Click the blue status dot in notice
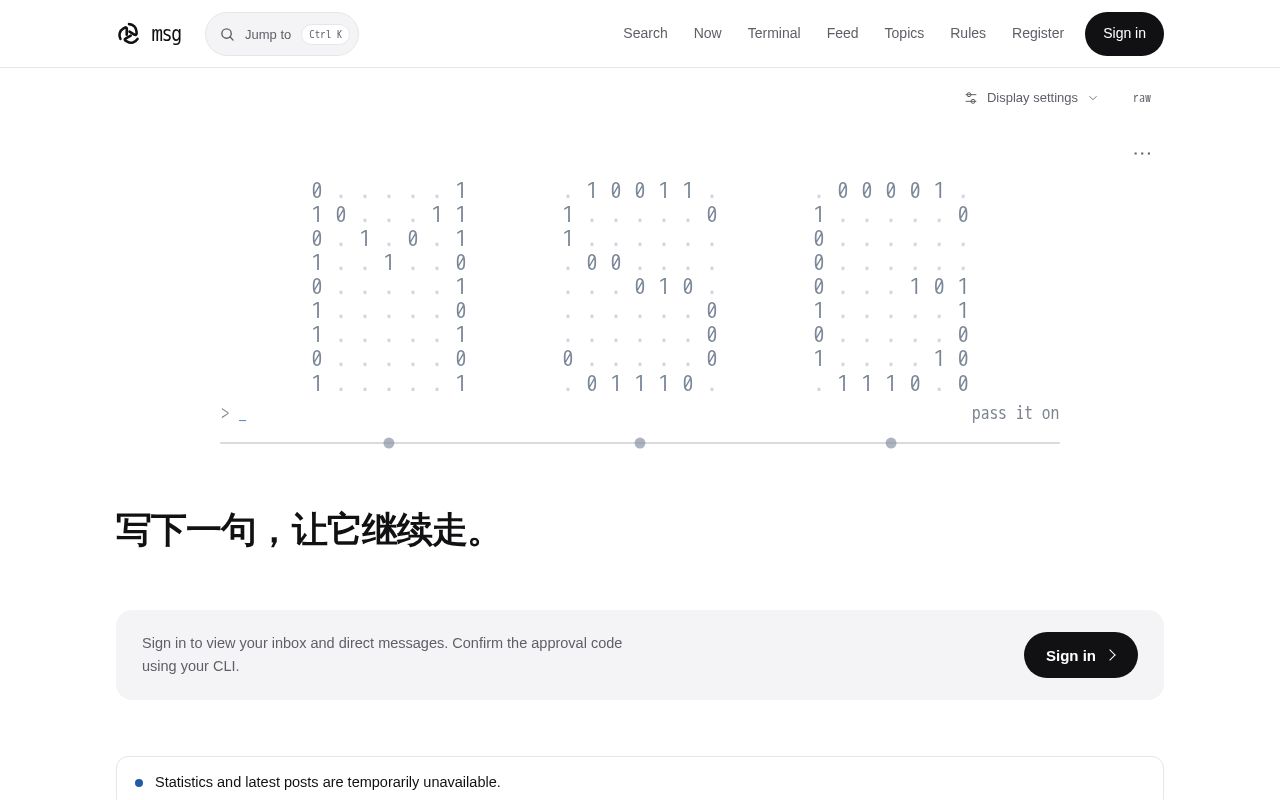The image size is (1280, 800). point(139,783)
